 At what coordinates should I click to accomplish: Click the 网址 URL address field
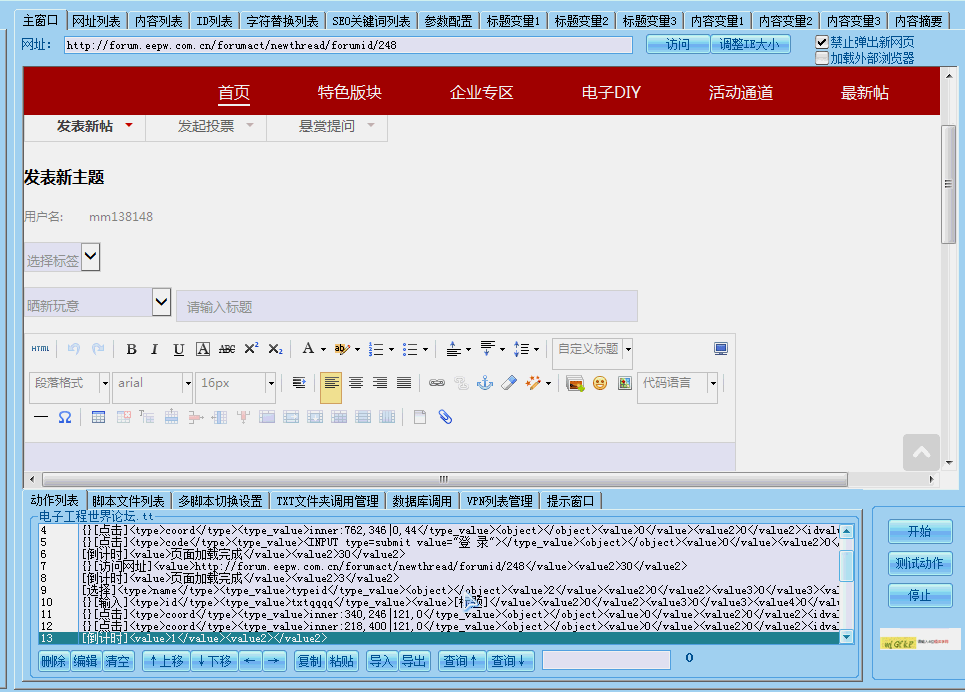tap(348, 45)
